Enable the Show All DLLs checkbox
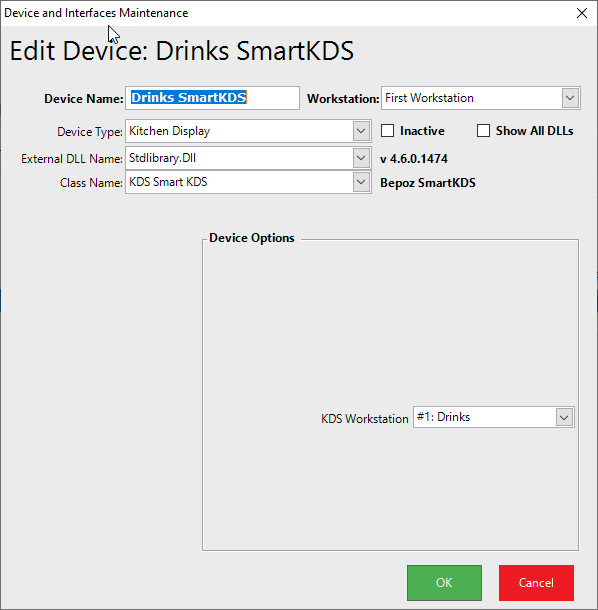Screen dimensions: 598x610 (x=483, y=131)
